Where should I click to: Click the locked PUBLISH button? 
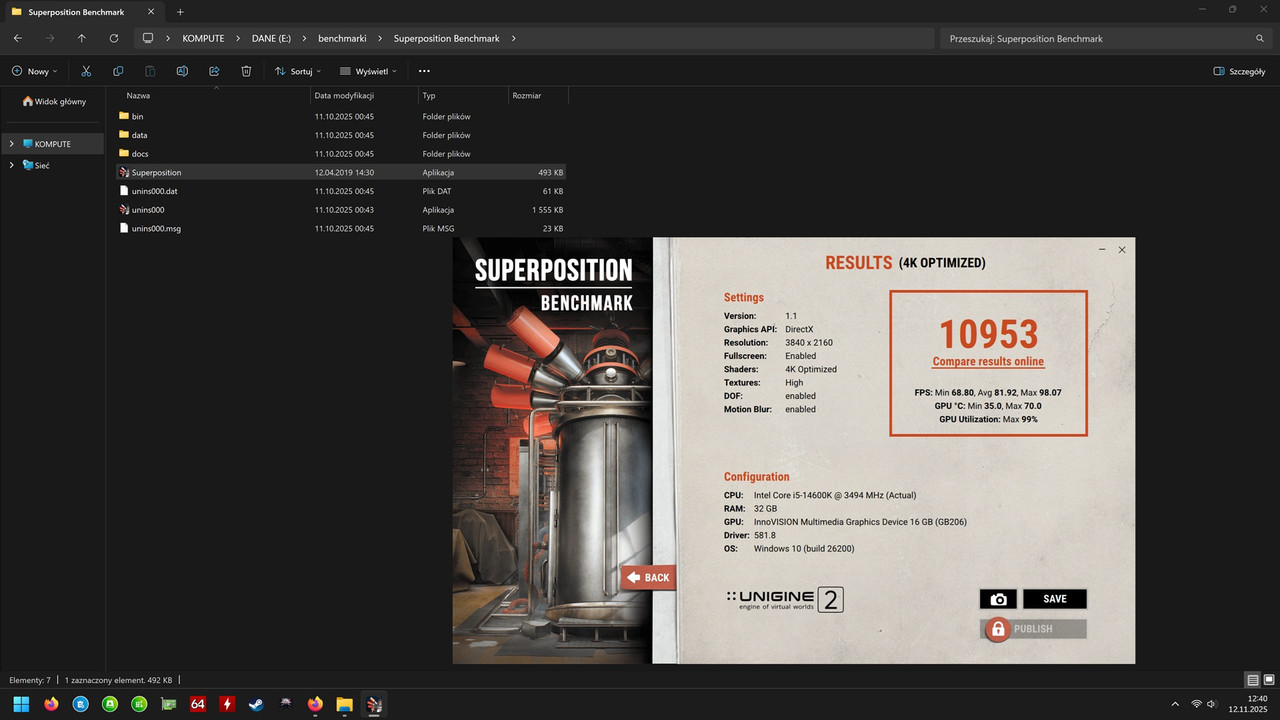(1033, 629)
